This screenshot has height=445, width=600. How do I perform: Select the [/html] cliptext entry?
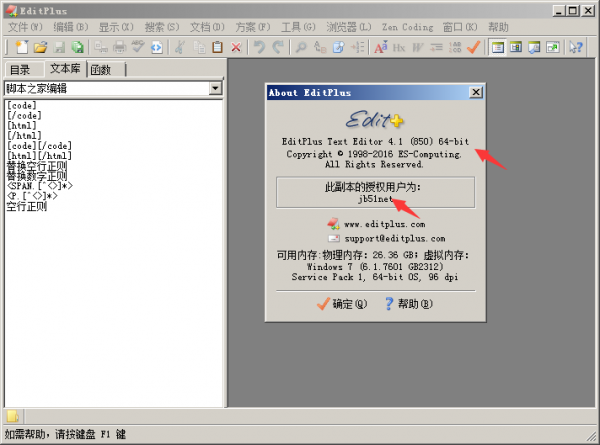(24, 136)
